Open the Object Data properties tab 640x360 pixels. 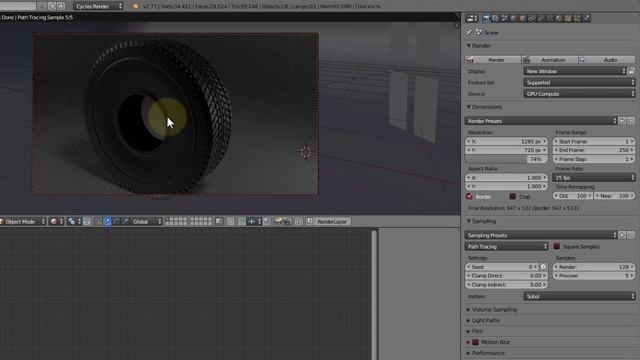(x=550, y=18)
